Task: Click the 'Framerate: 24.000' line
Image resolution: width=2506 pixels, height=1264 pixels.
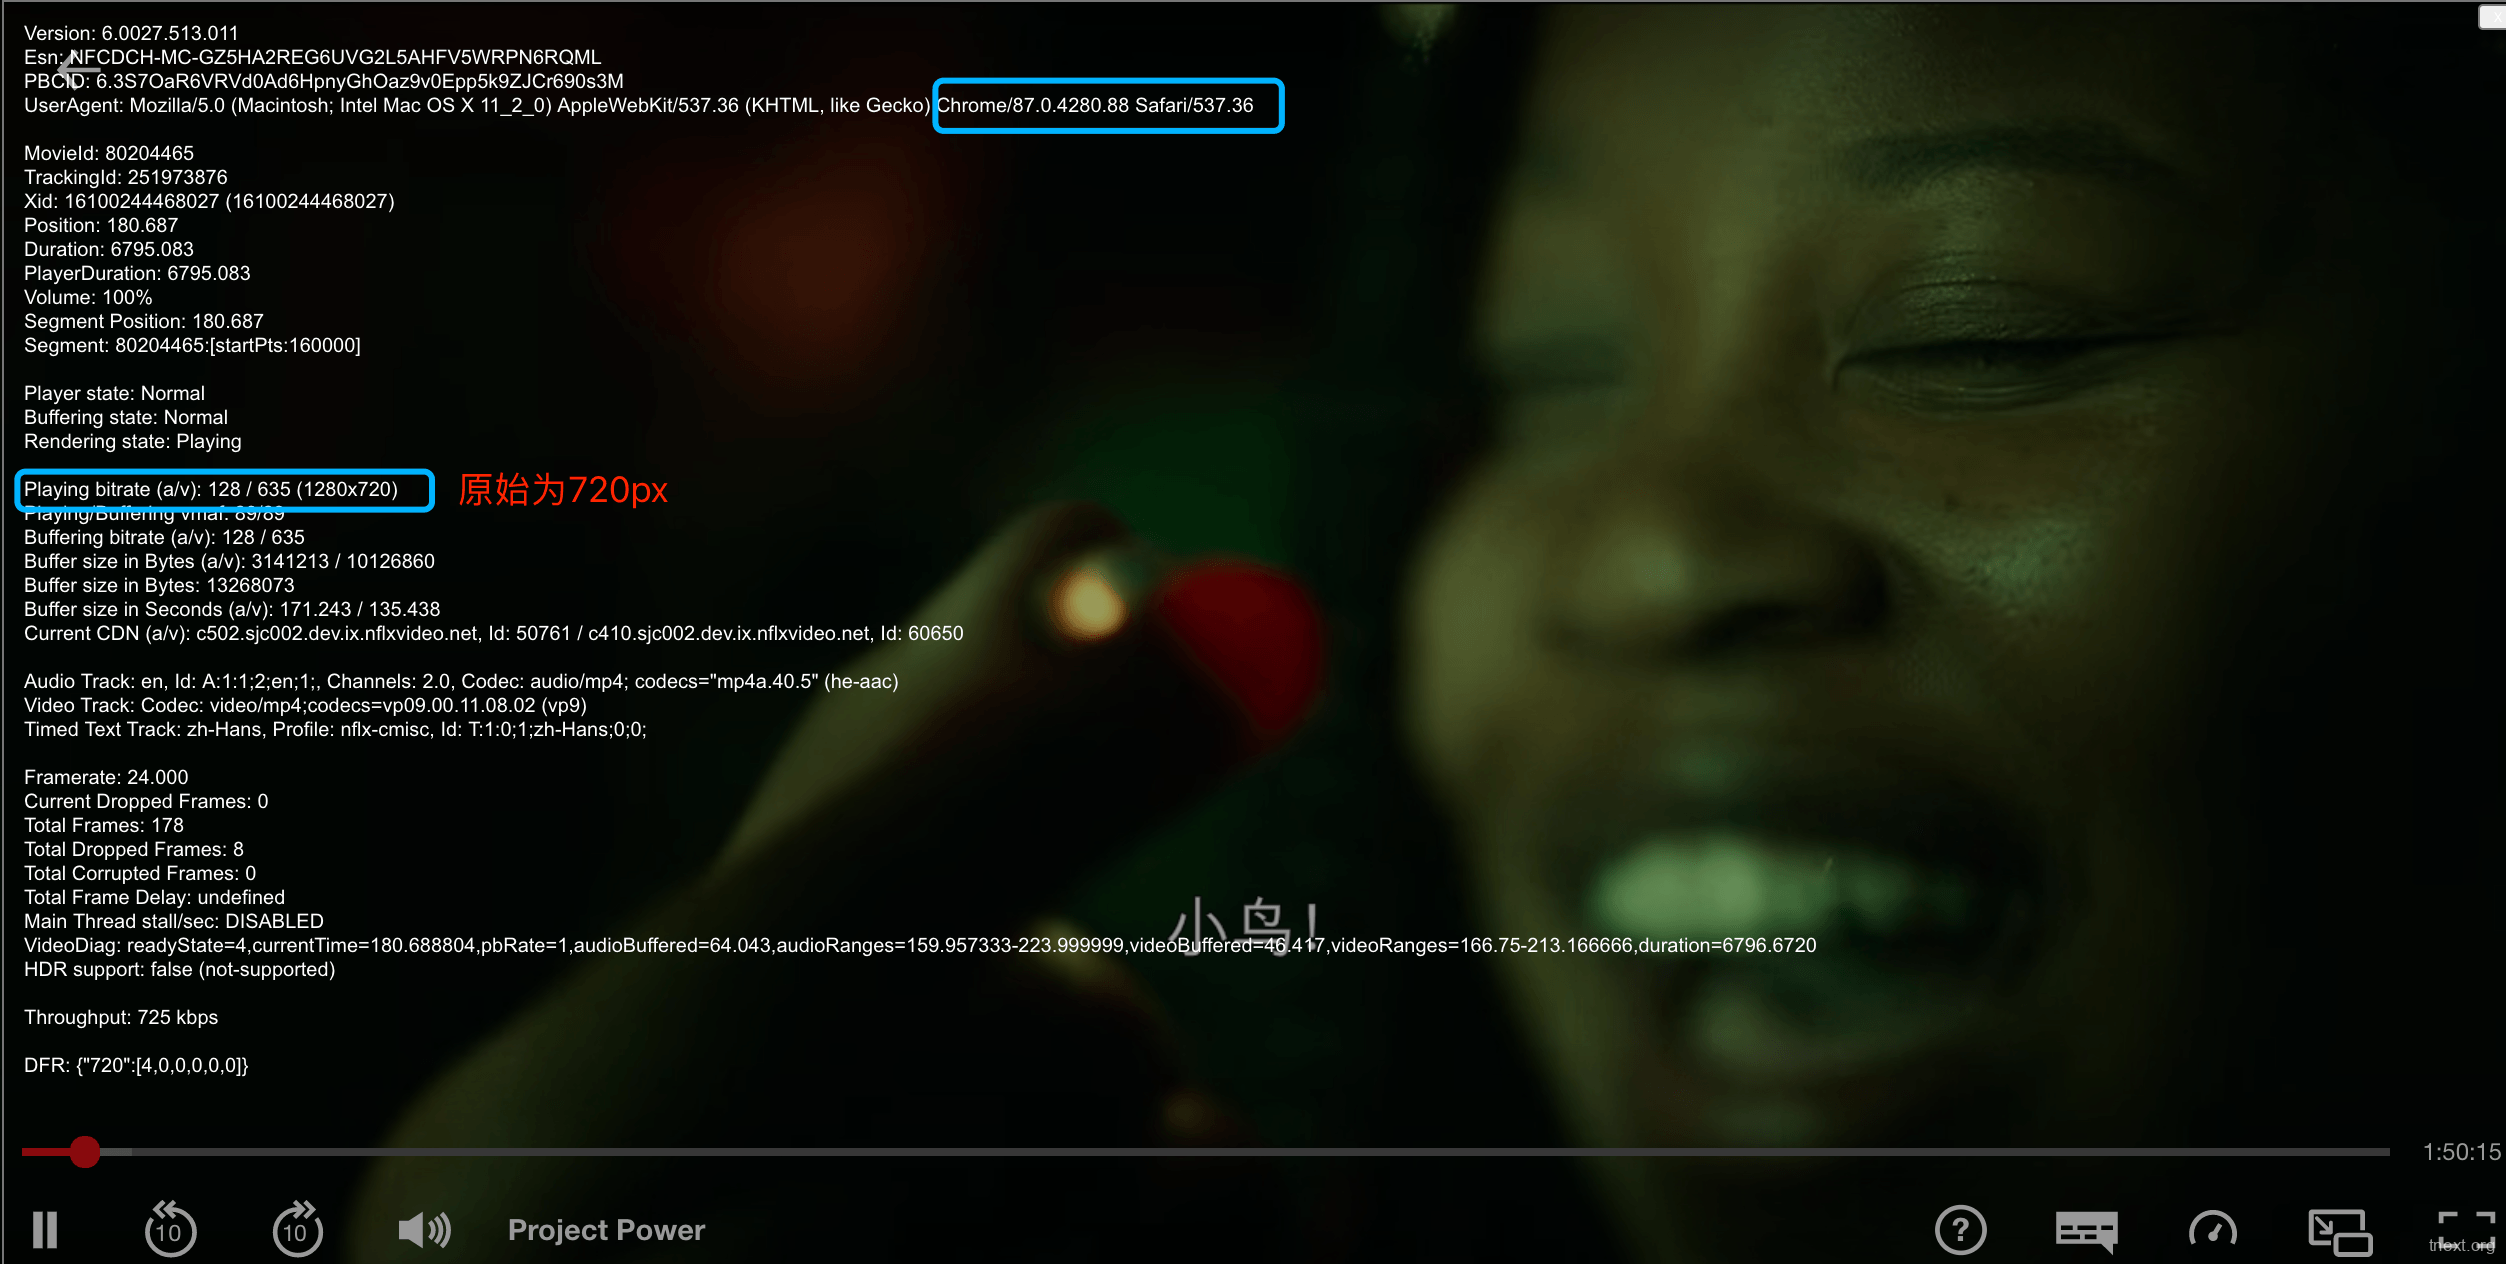Action: [x=106, y=777]
